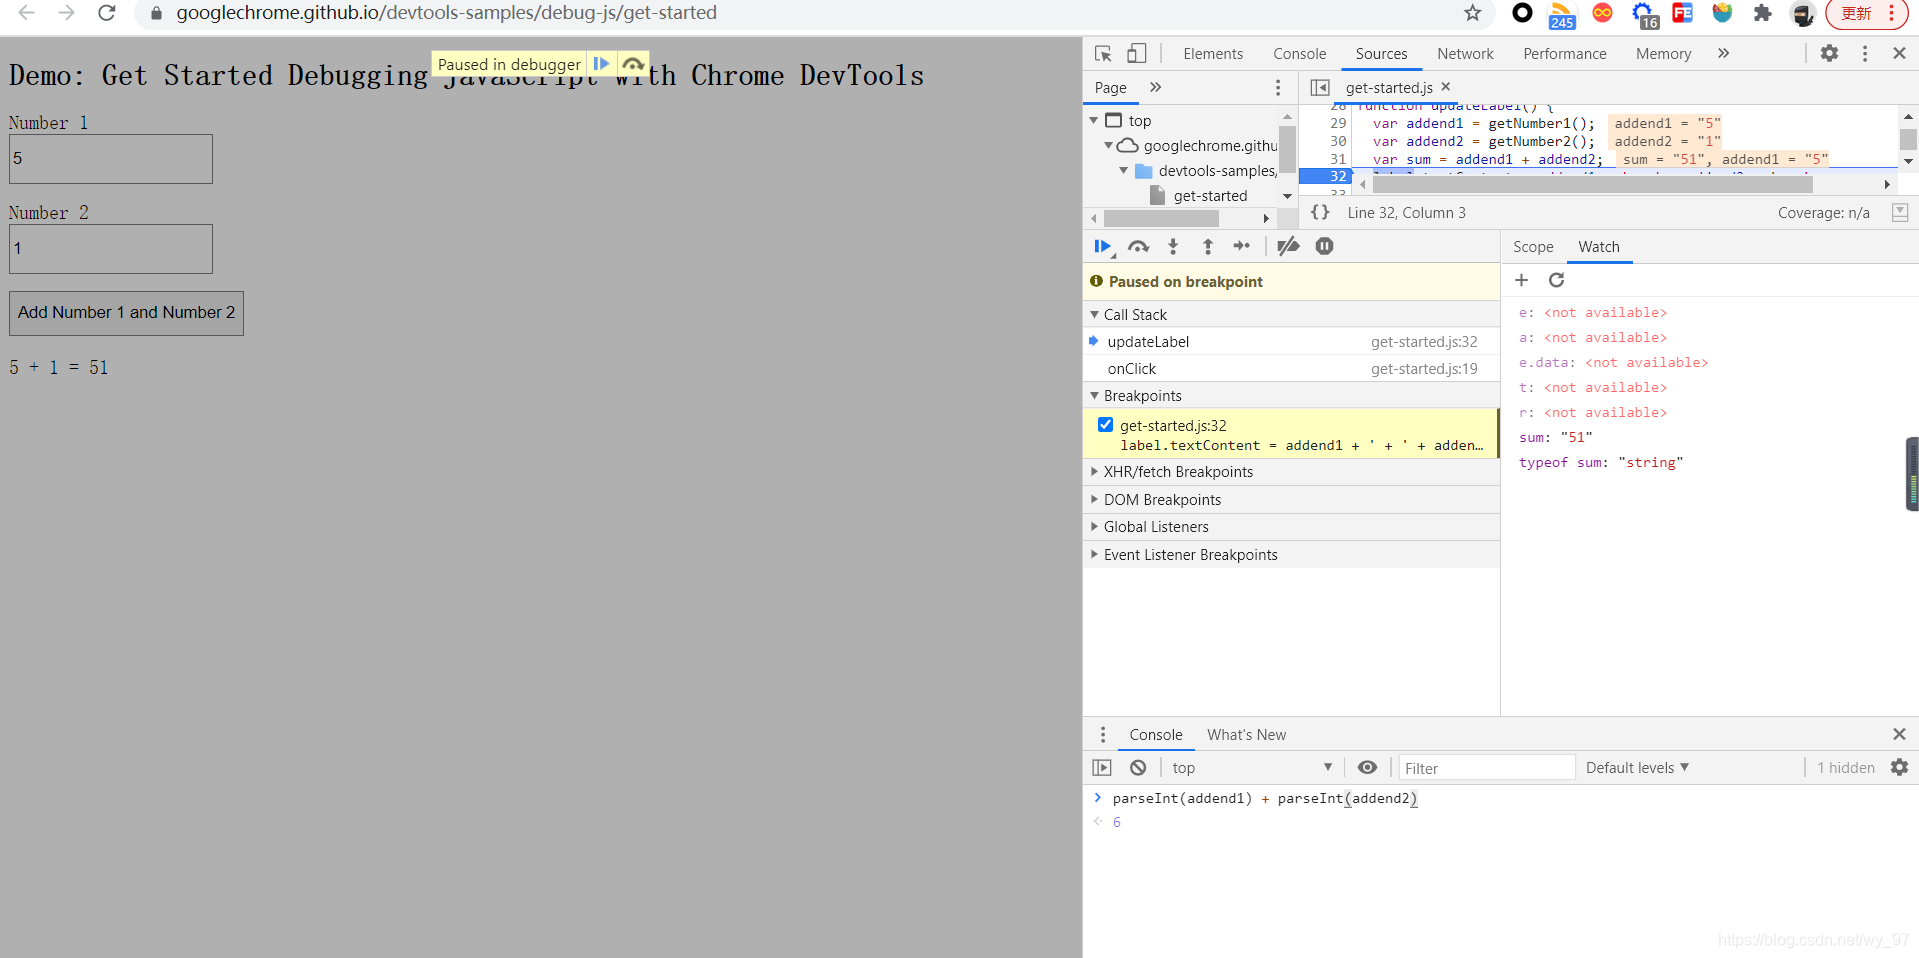1919x958 pixels.
Task: Open the Performance tab
Action: (1565, 54)
